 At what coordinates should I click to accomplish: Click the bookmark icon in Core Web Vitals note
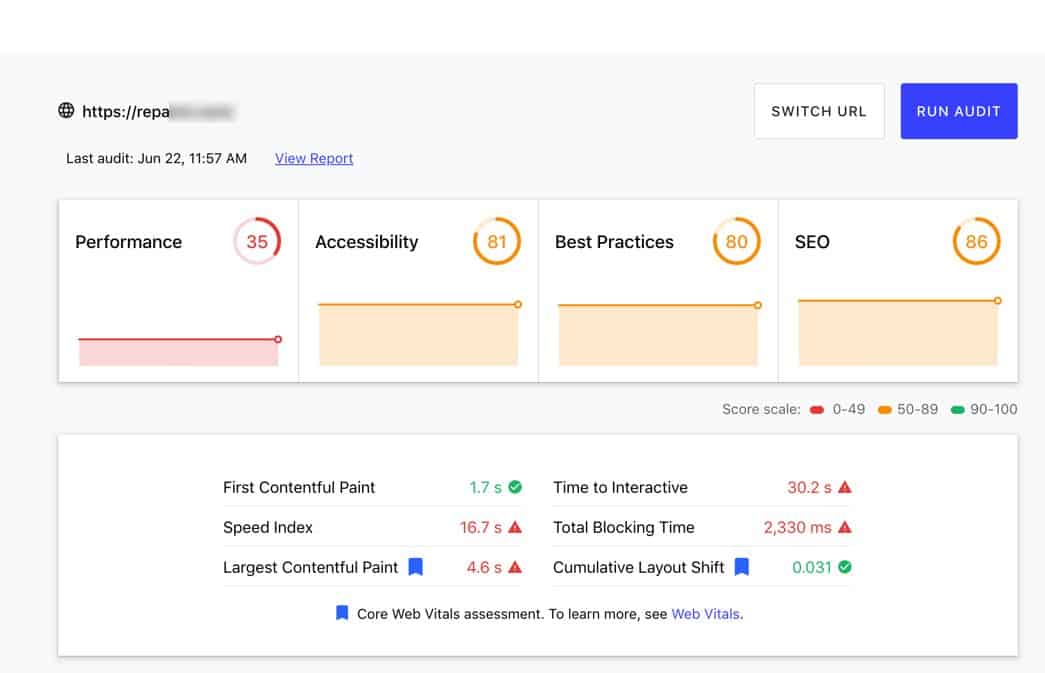342,613
